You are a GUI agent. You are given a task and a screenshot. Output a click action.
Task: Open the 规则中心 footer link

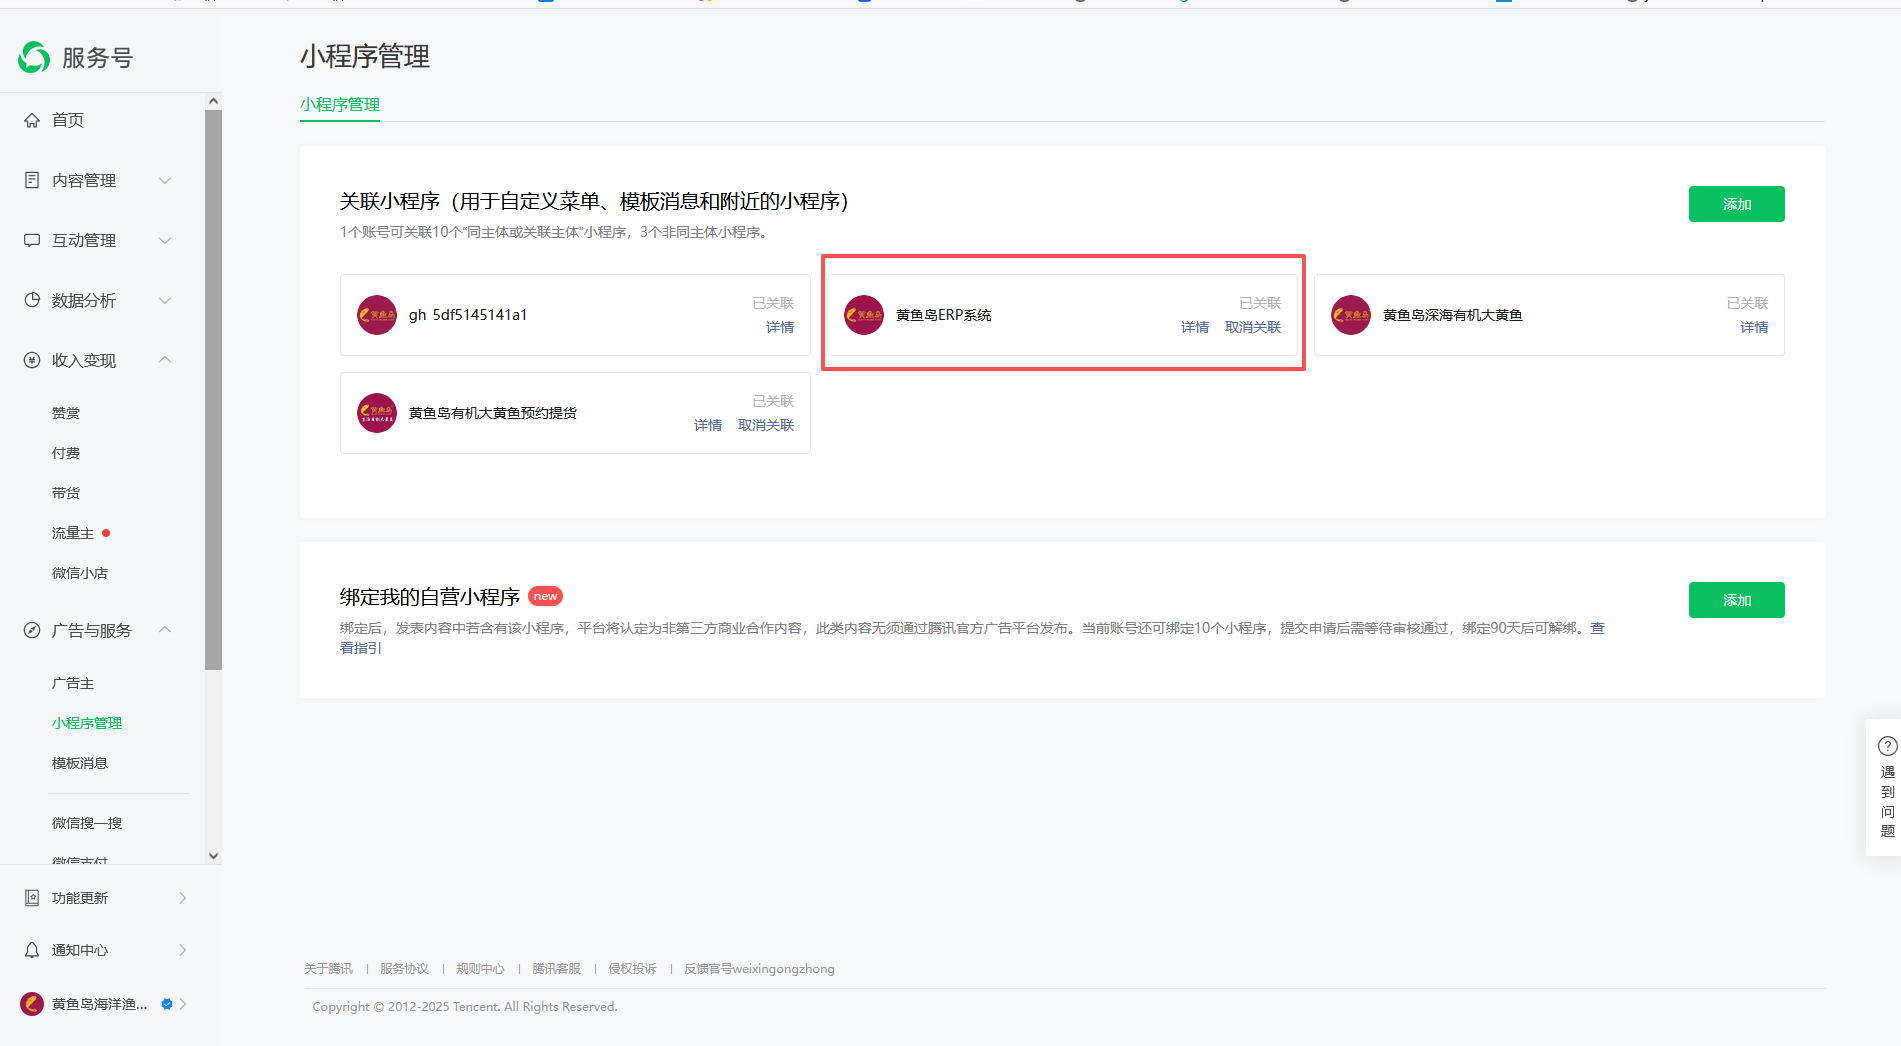(480, 969)
